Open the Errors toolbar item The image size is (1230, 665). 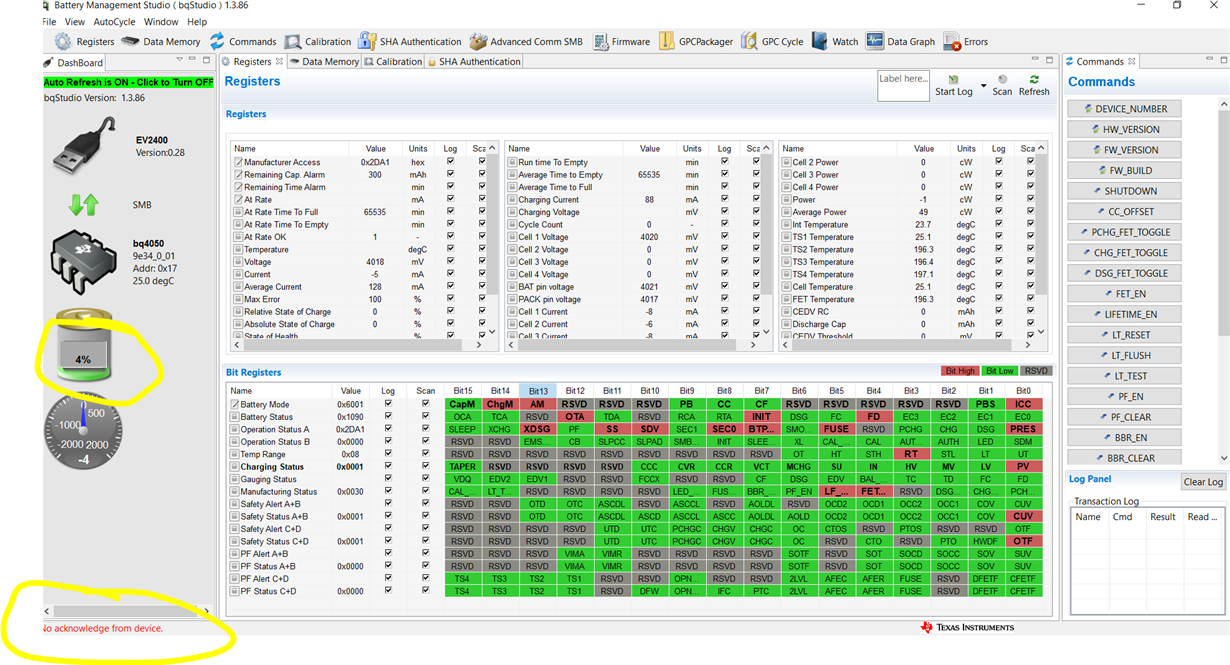(x=965, y=42)
